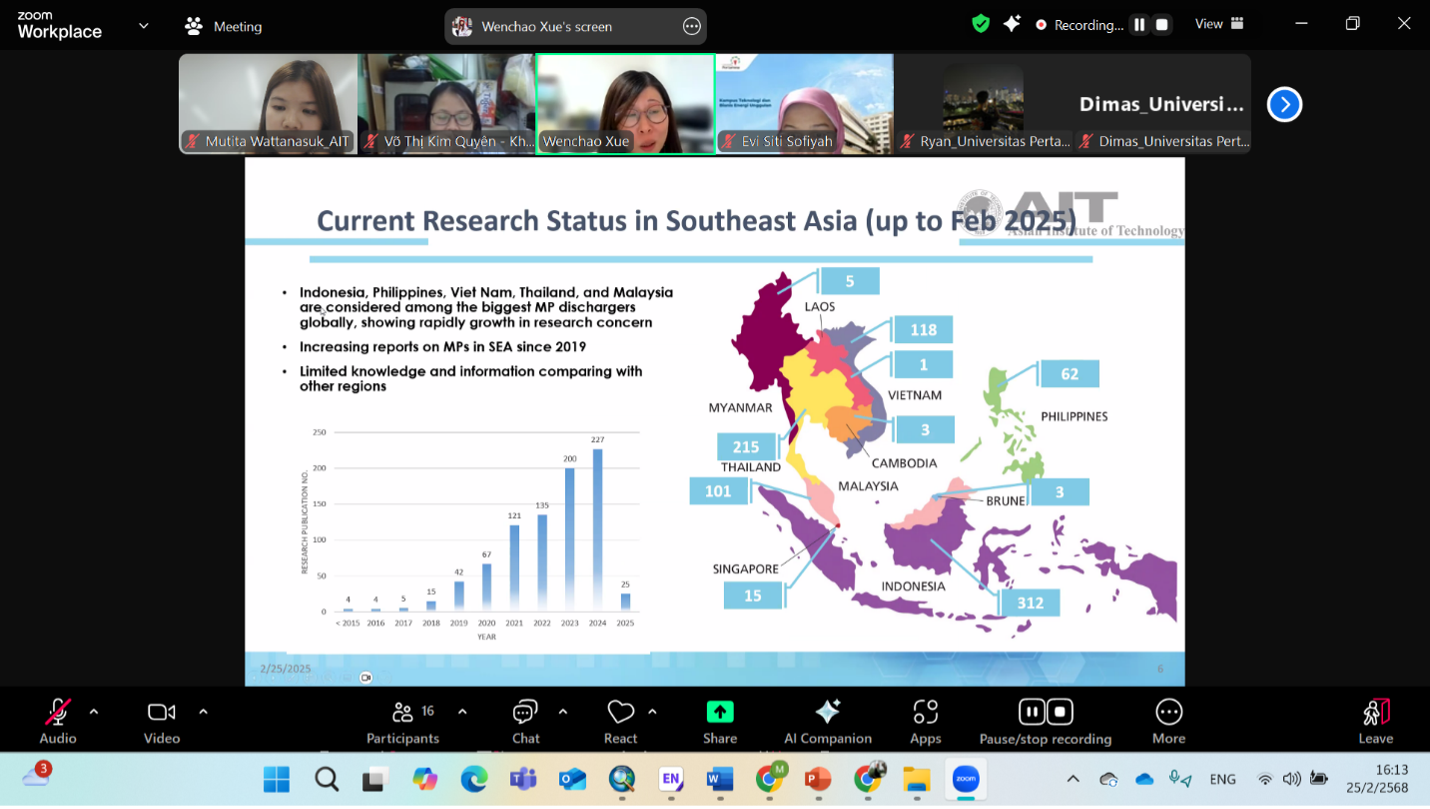Leave the meeting
This screenshot has width=1430, height=809.
click(1375, 721)
